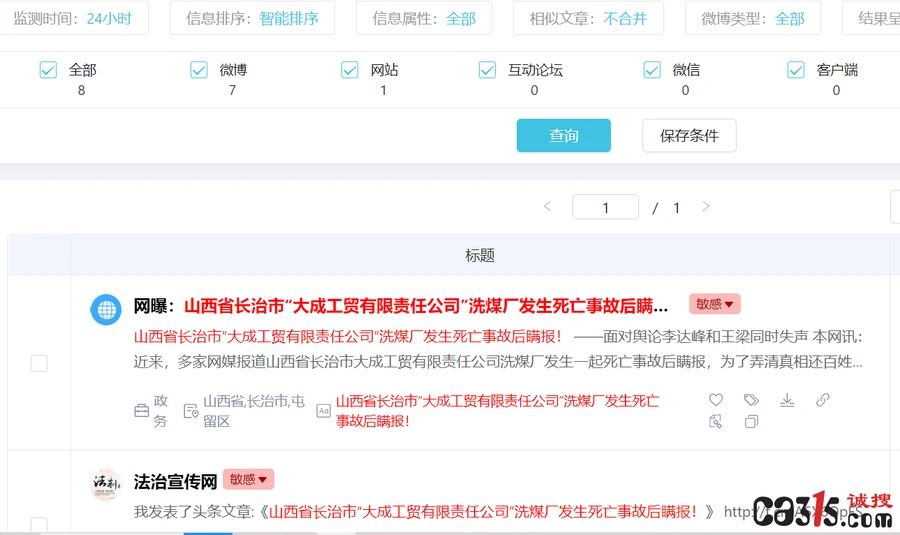
Task: Click the tag label icon in first result
Action: pyautogui.click(x=751, y=400)
